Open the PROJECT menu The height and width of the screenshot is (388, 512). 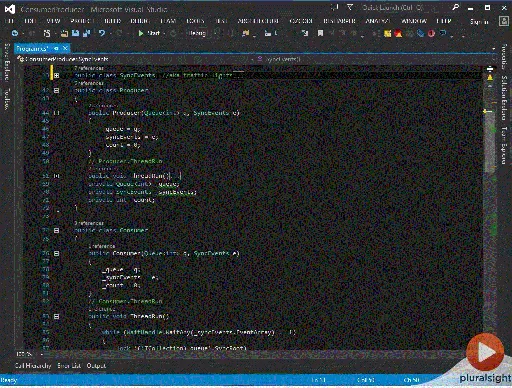coord(82,21)
